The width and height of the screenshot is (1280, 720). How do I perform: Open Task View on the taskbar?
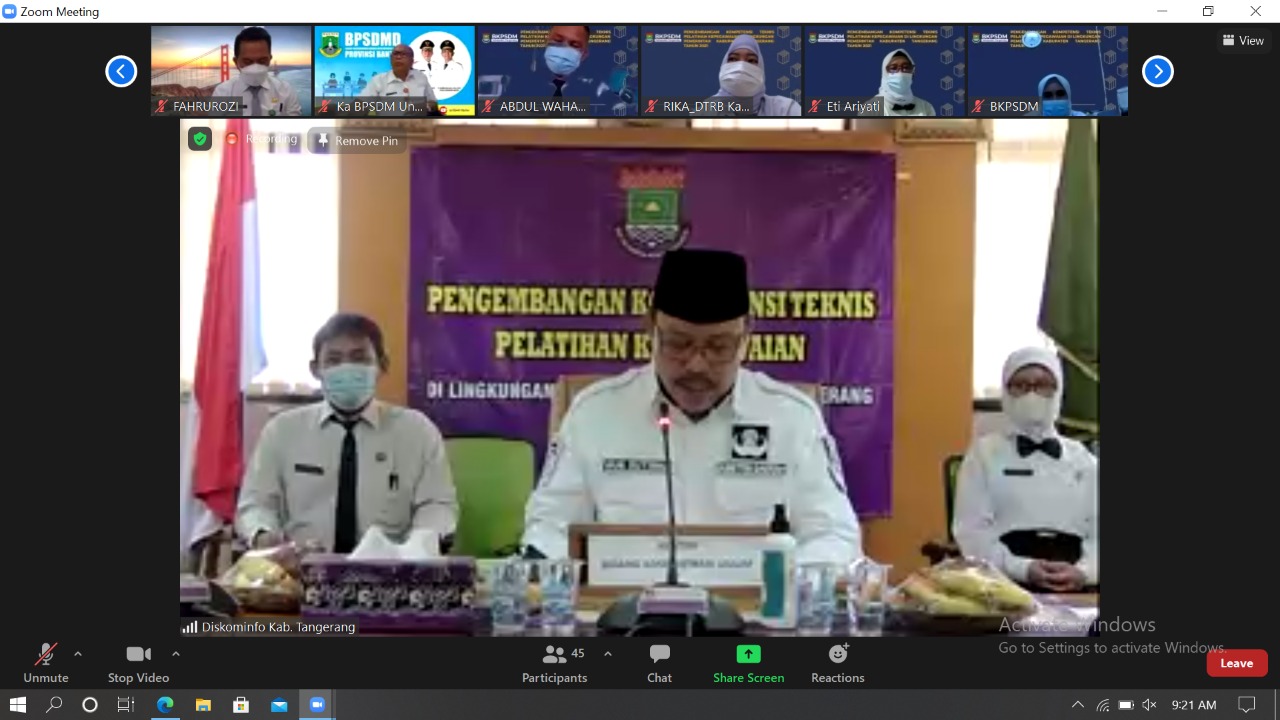(x=126, y=705)
